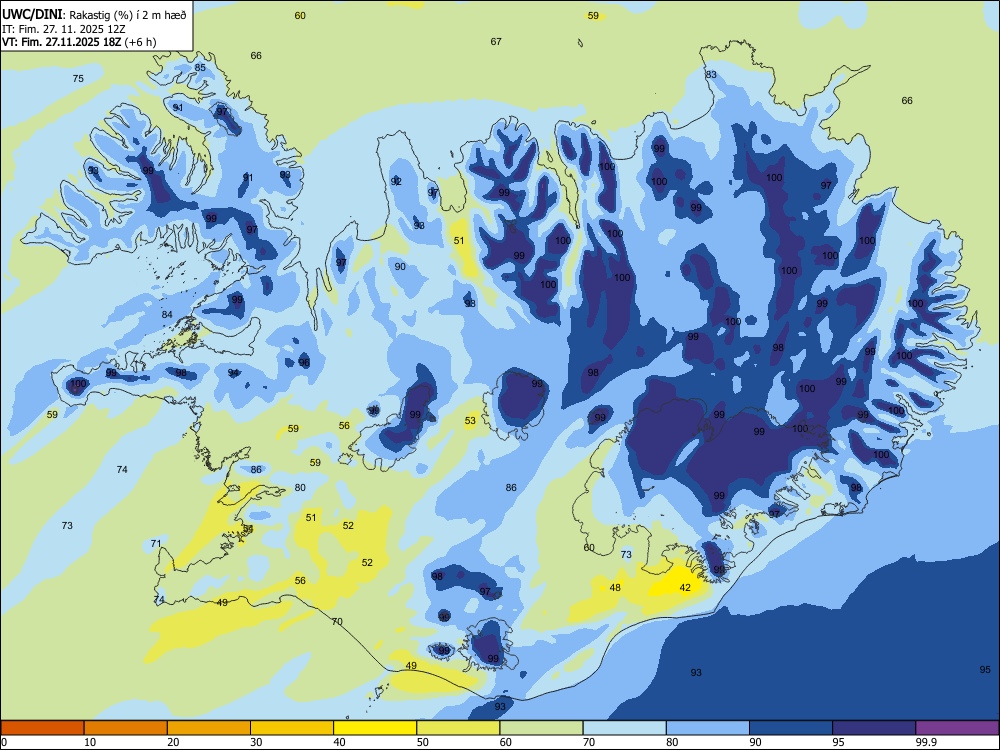The image size is (1000, 750).
Task: Click the humidity value '42' on the map
Action: (685, 587)
